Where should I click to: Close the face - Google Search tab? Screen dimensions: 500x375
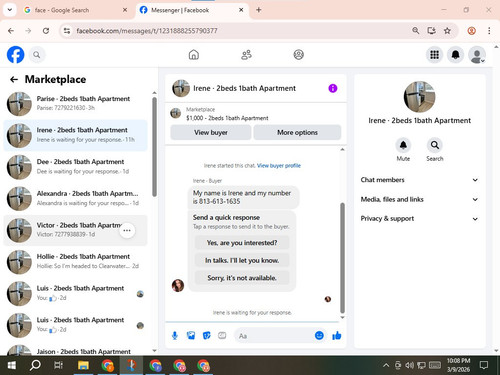[125, 10]
